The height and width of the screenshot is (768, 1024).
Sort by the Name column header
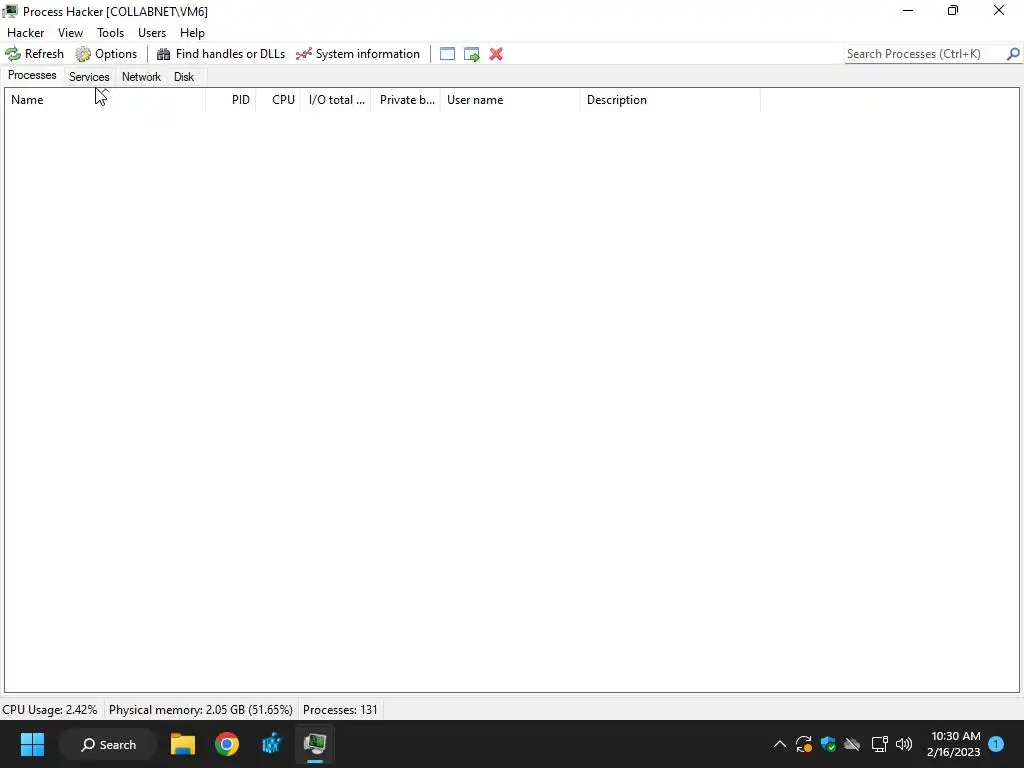click(x=105, y=100)
